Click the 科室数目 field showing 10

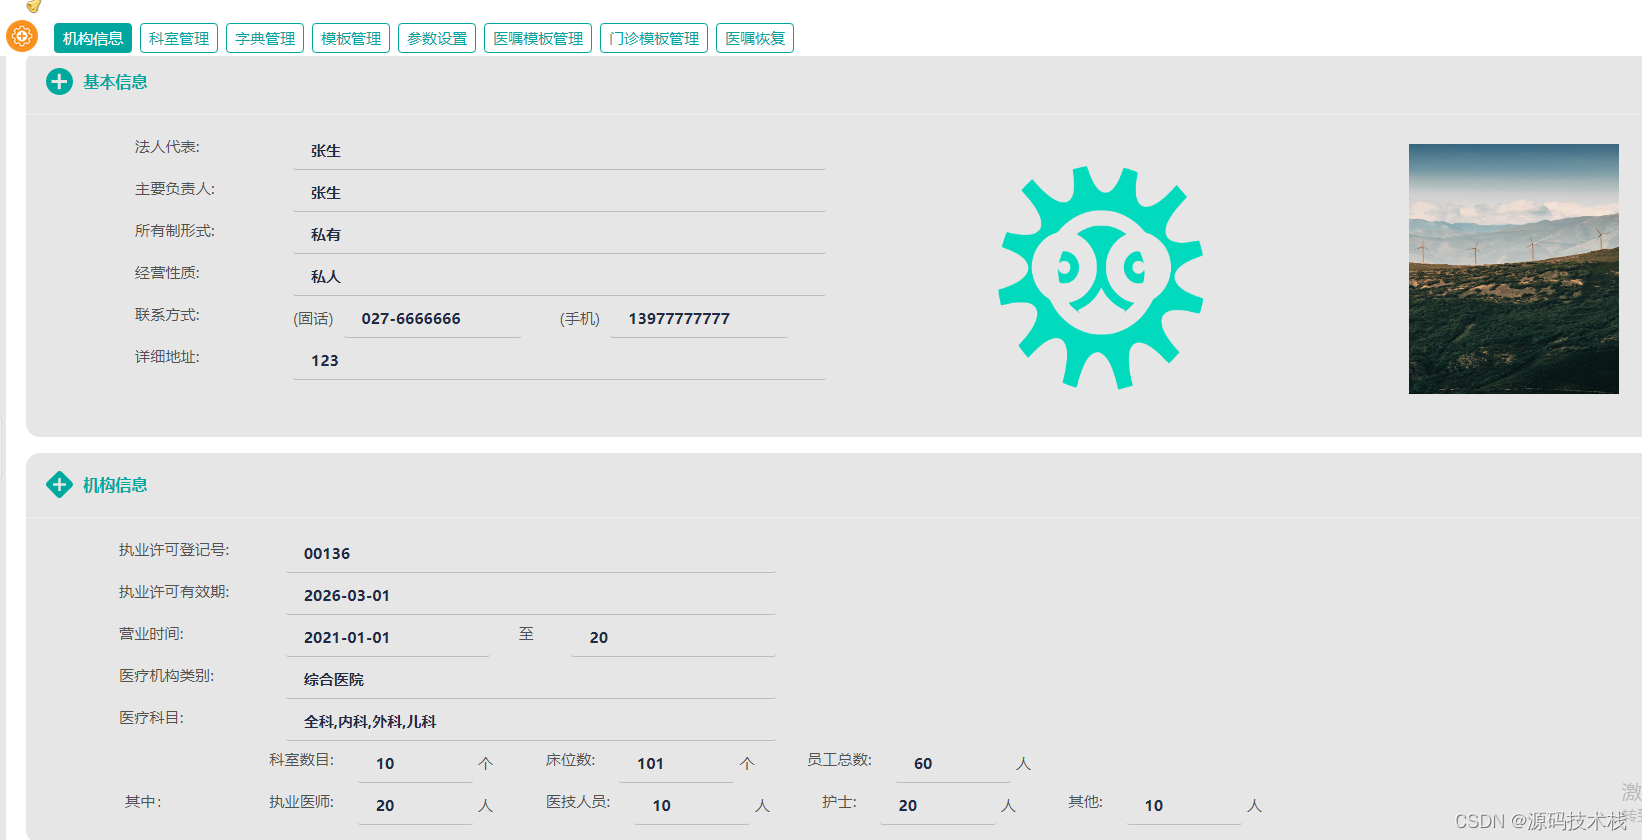(416, 764)
